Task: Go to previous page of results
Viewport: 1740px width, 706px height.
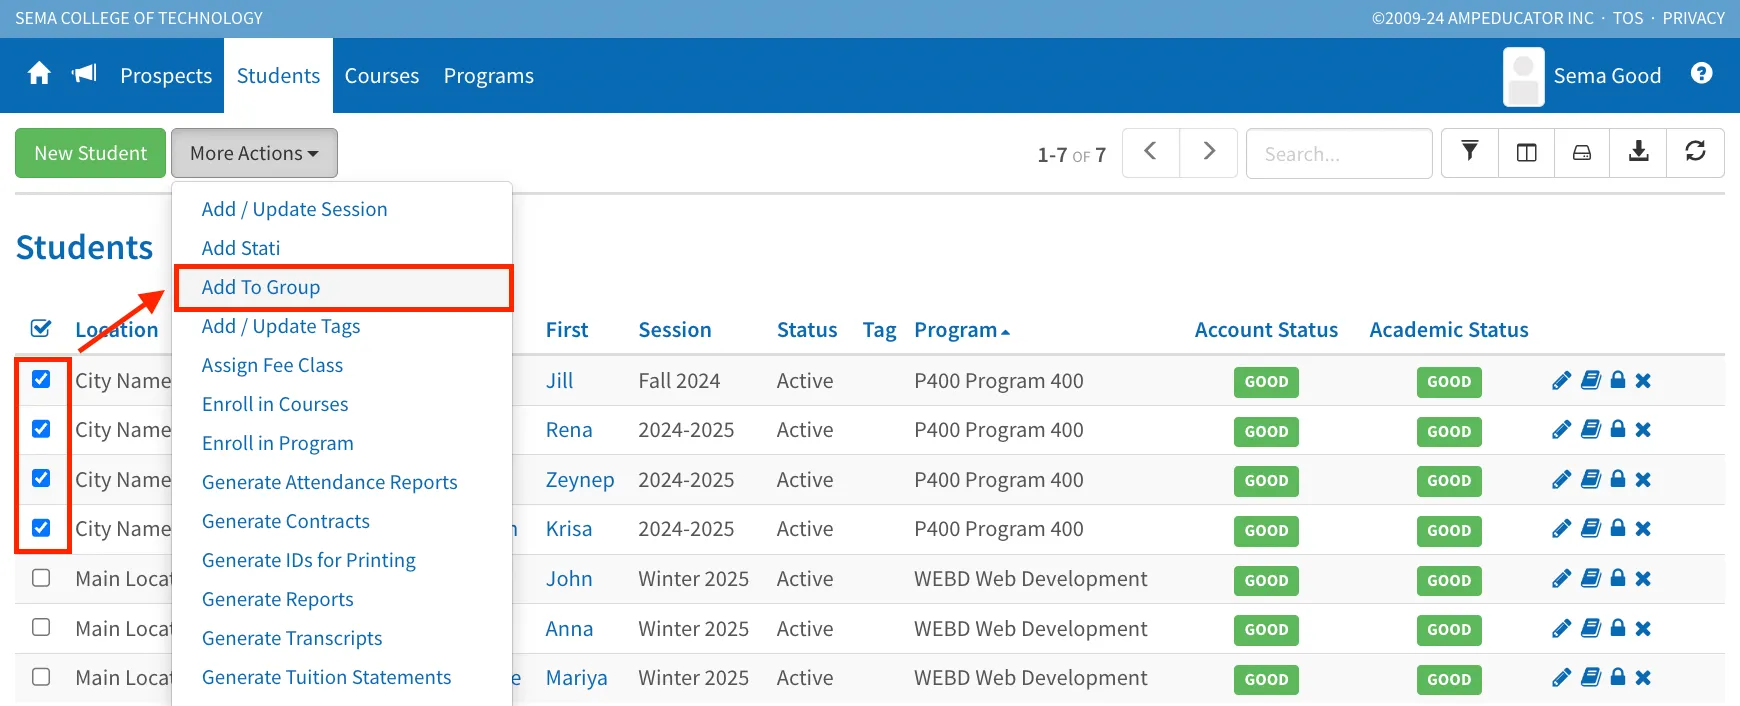Action: point(1151,152)
